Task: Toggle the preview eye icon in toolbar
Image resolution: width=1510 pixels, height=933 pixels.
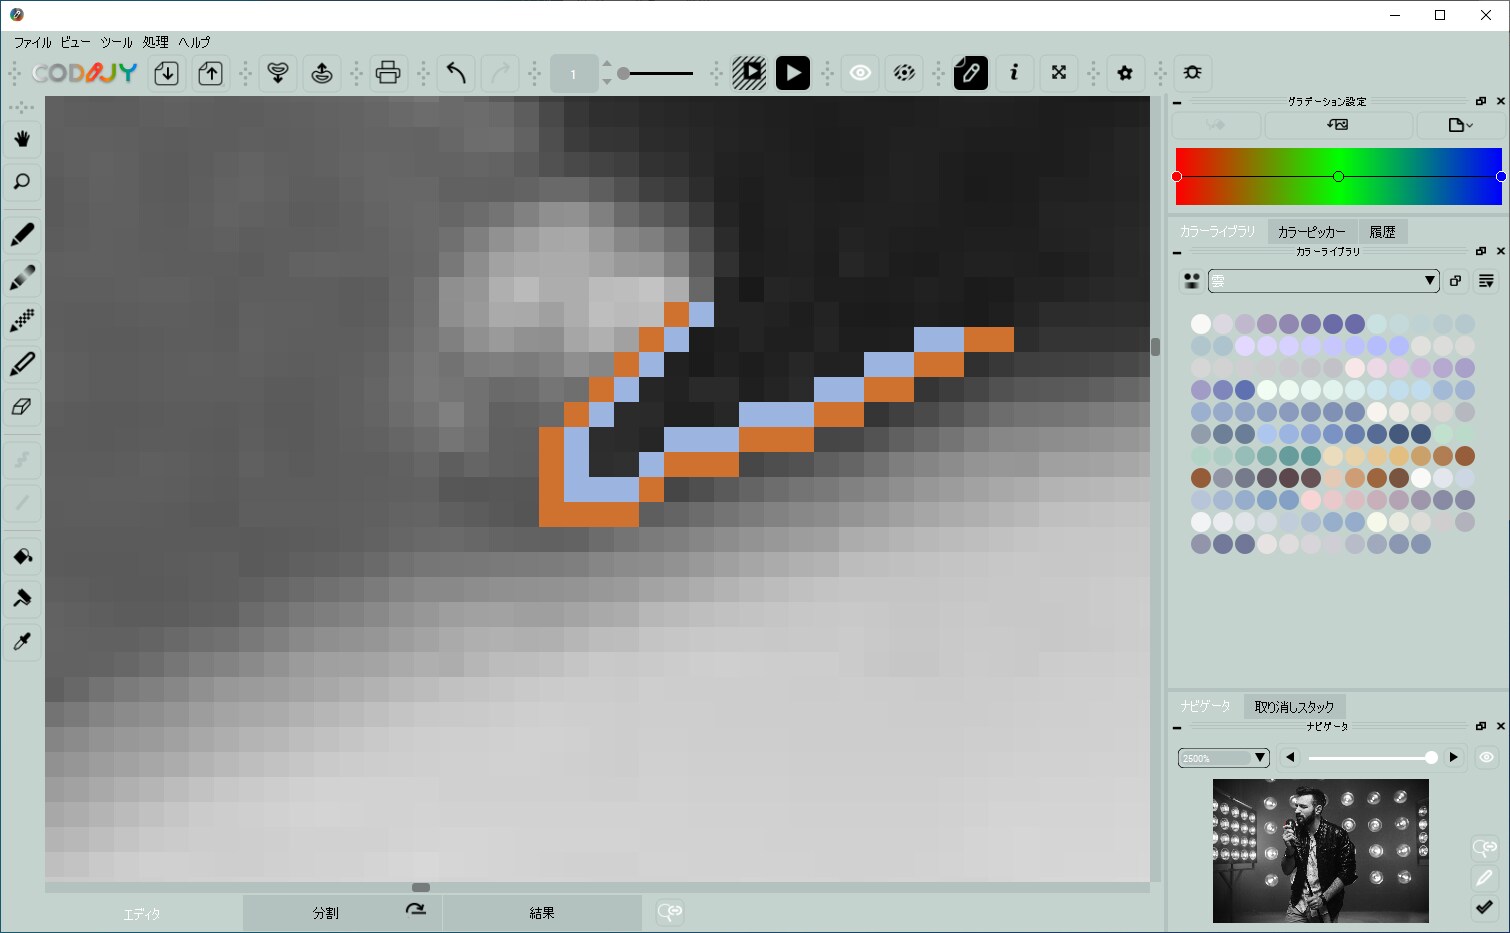Action: point(860,73)
